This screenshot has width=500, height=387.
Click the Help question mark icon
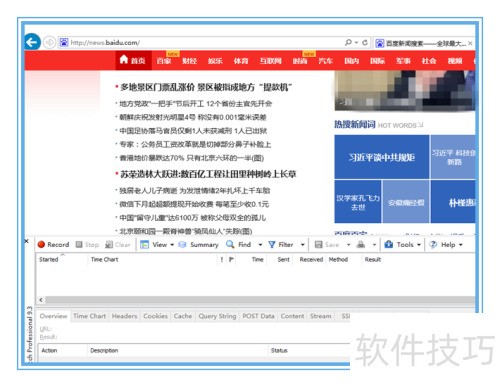pyautogui.click(x=433, y=245)
